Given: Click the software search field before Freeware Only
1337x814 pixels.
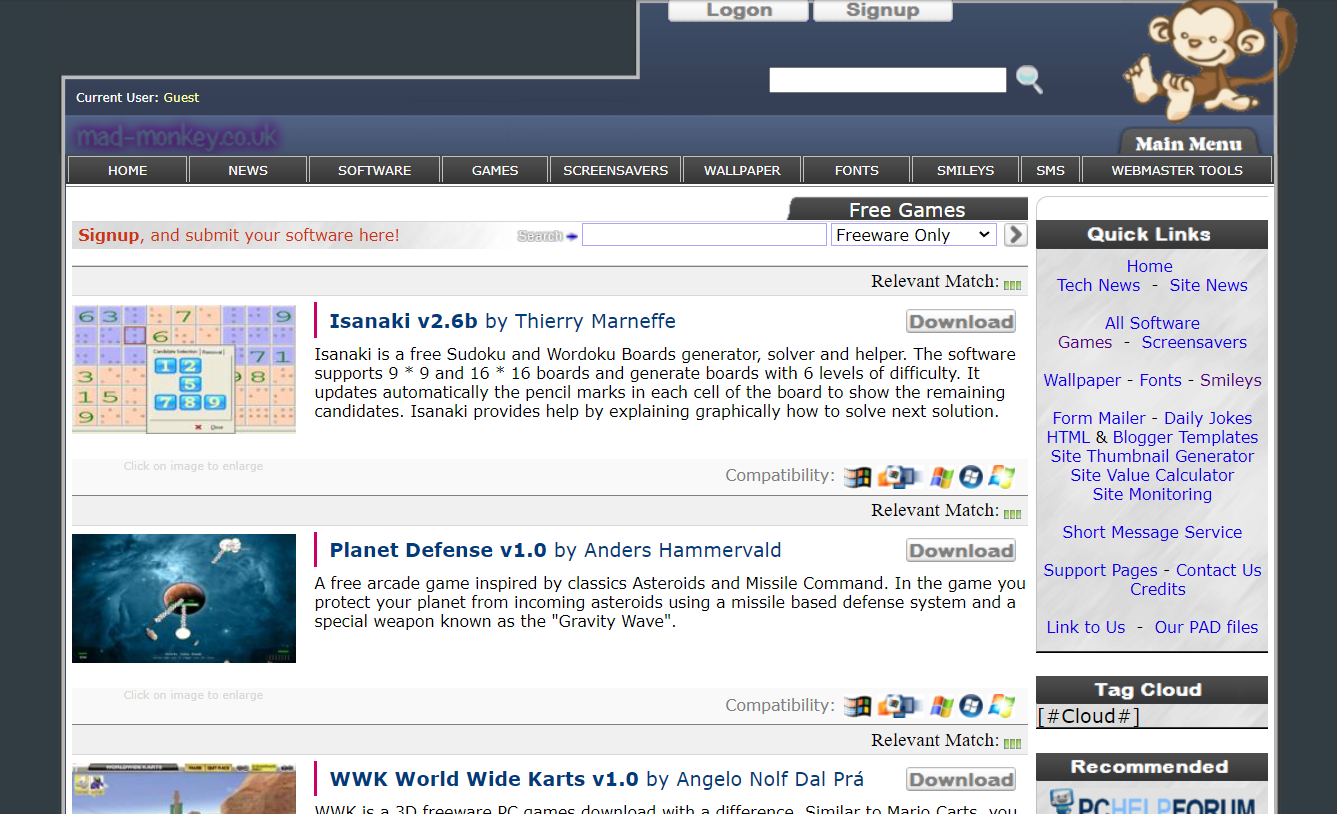Looking at the screenshot, I should [704, 234].
